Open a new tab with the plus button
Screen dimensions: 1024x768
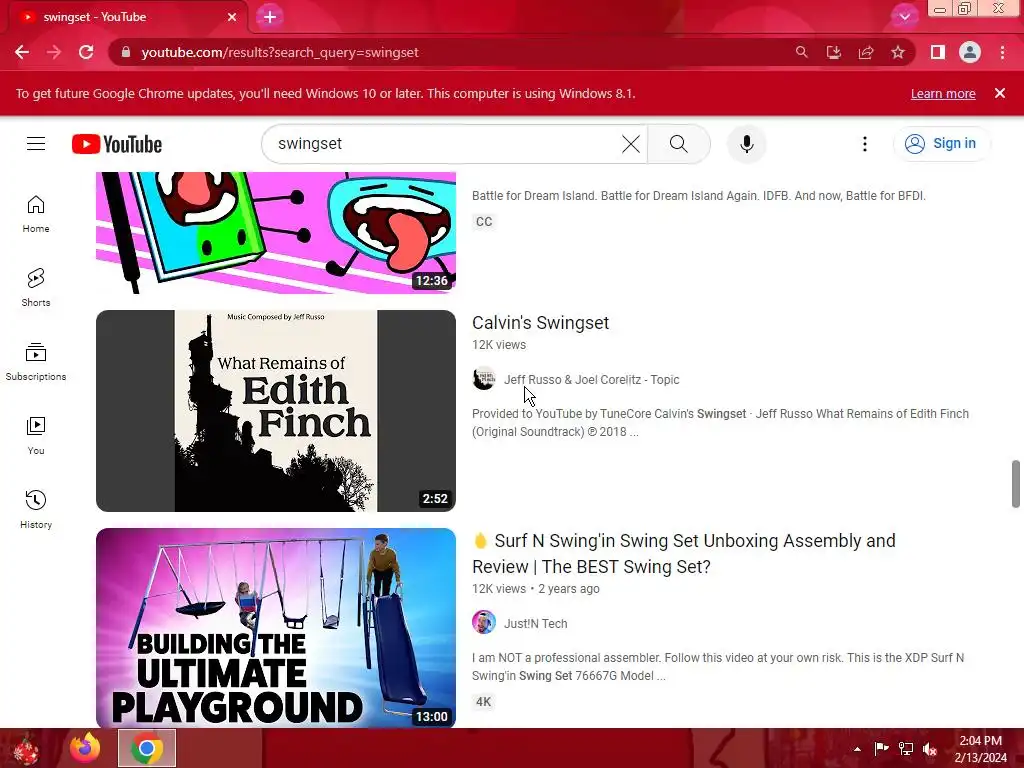click(x=270, y=17)
